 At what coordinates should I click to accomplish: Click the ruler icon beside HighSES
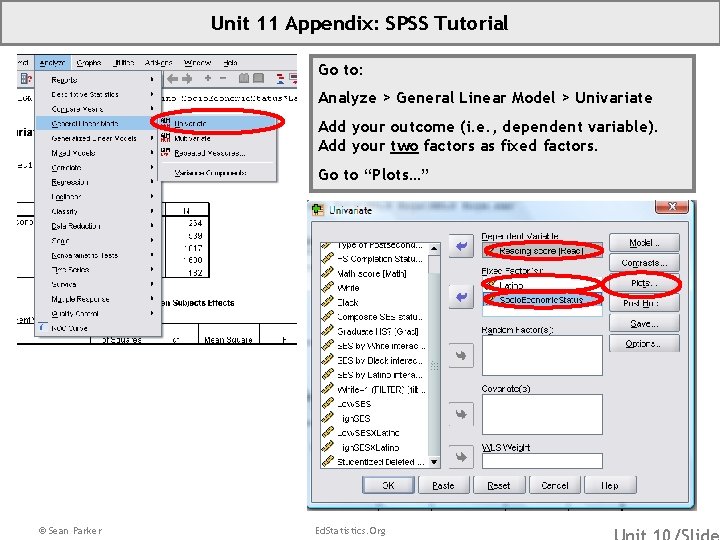327,418
